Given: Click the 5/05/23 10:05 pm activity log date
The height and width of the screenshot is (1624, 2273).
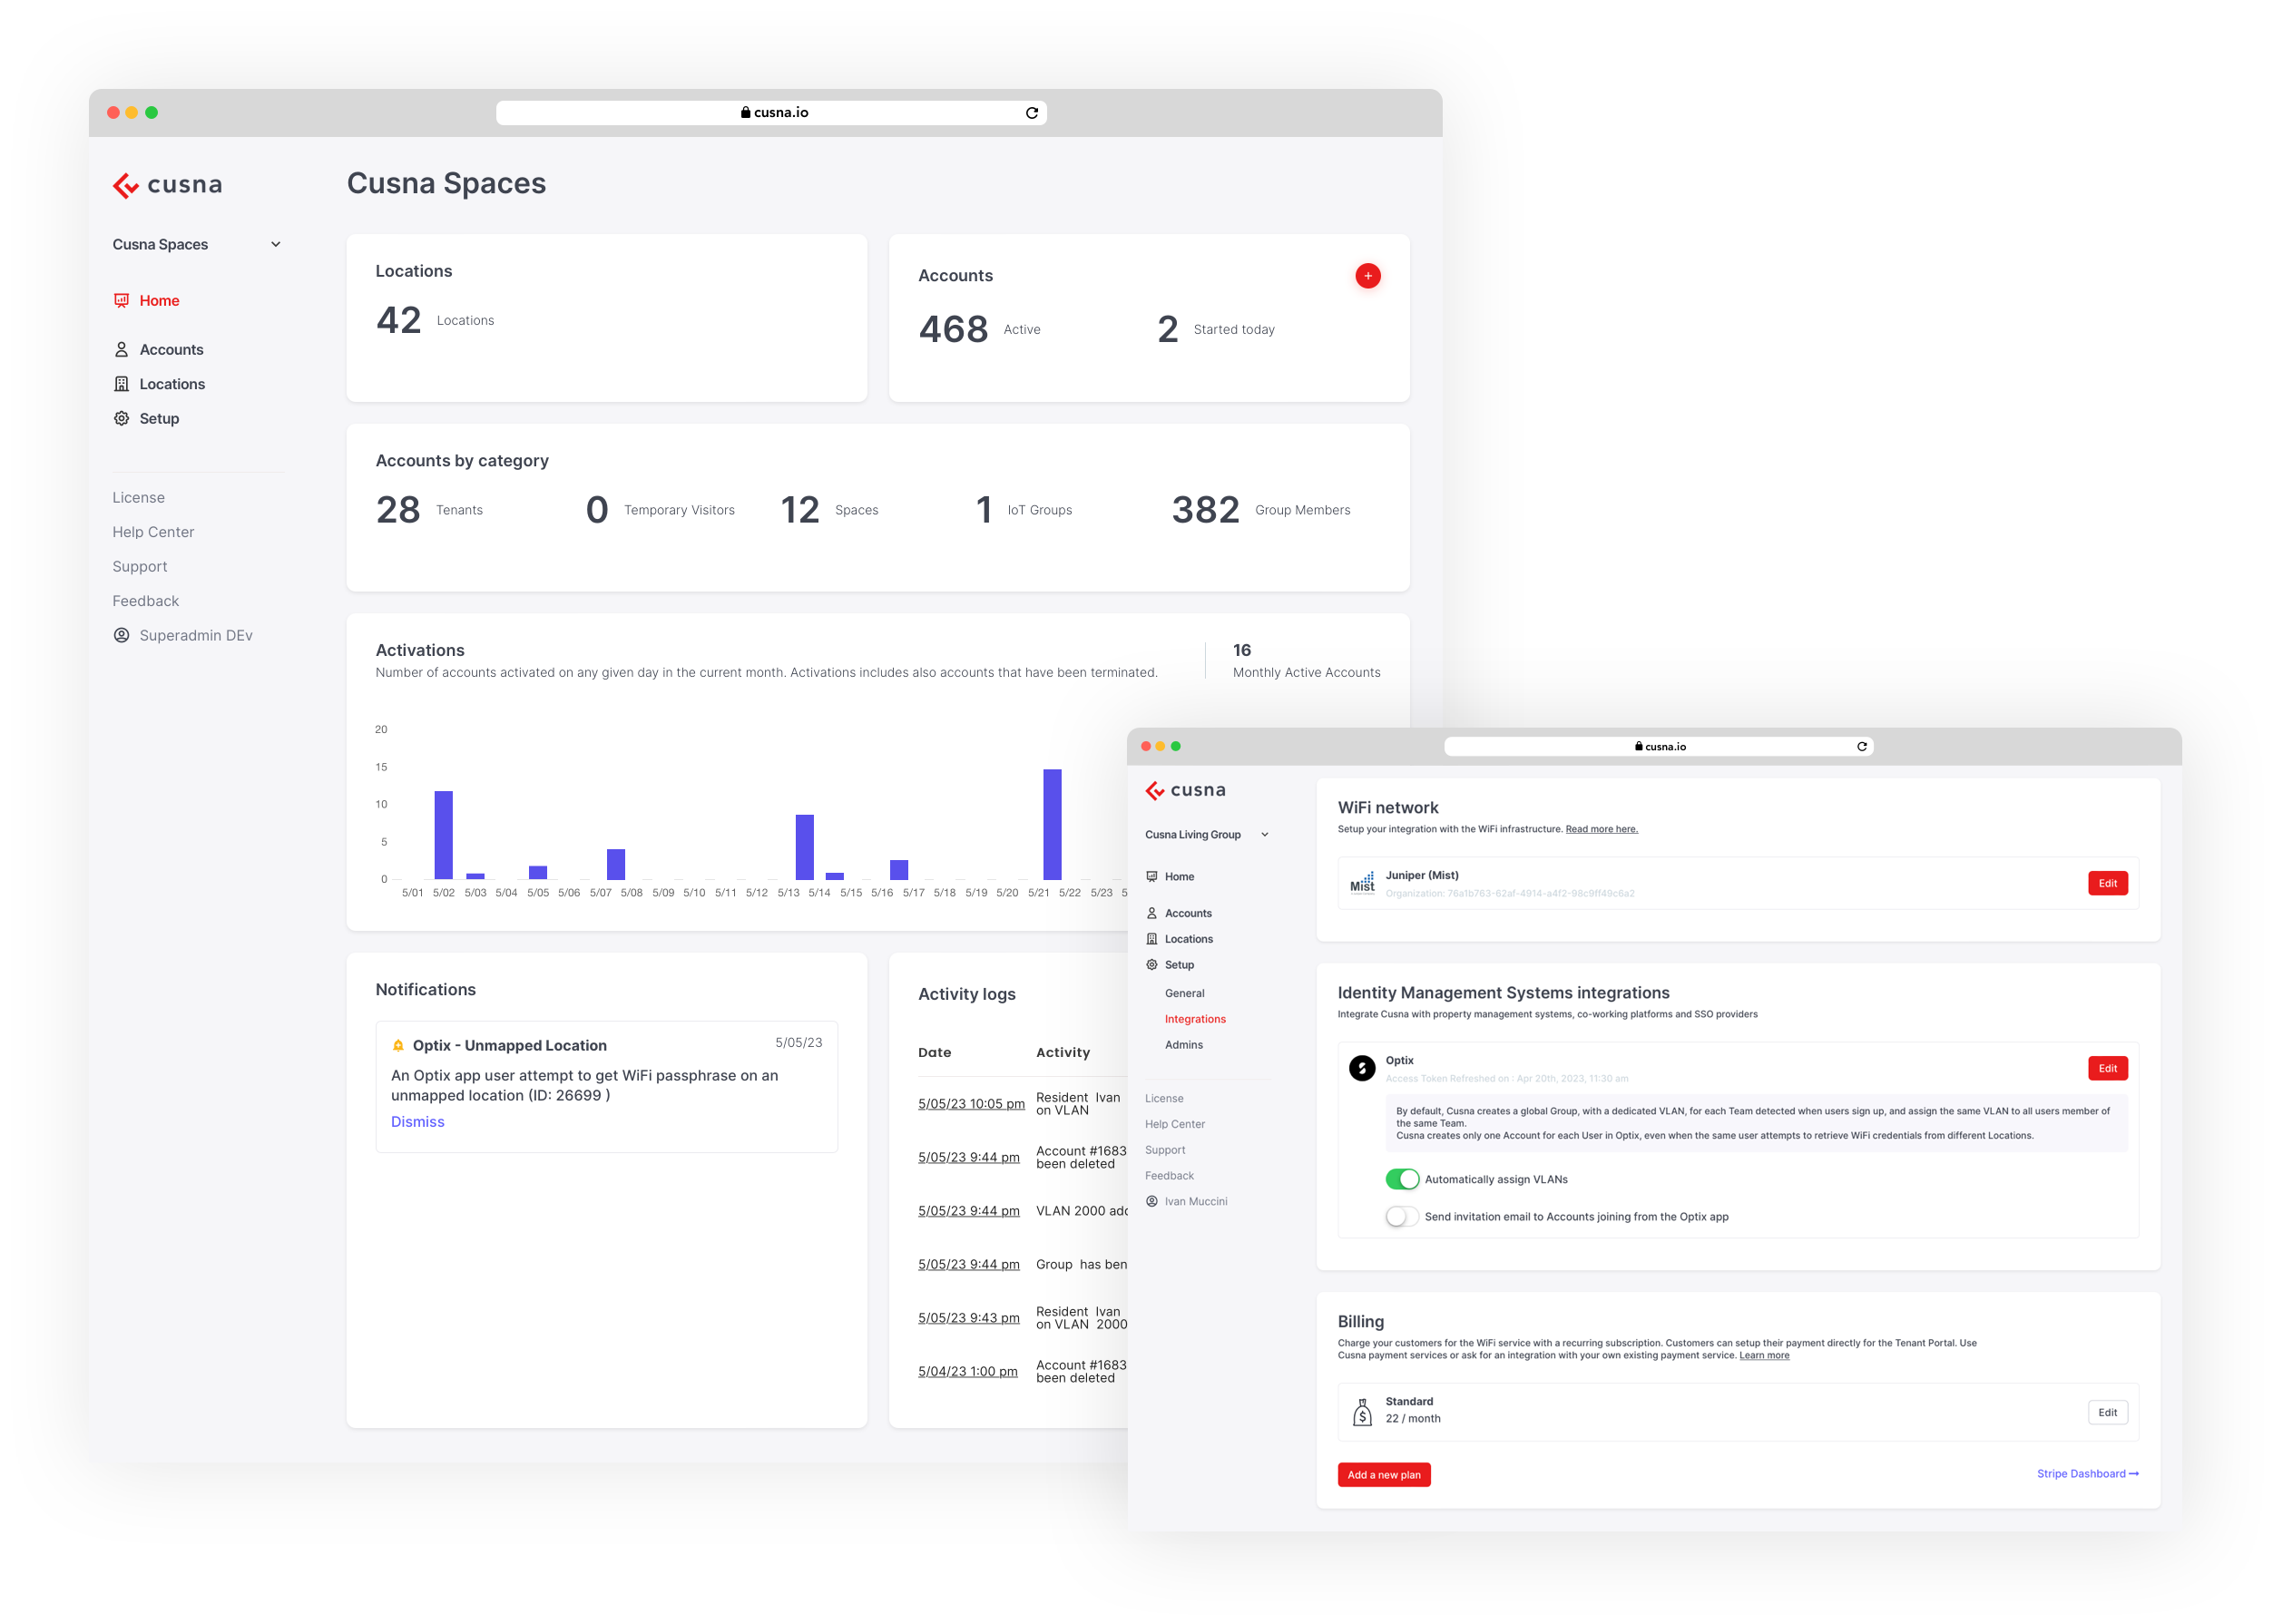Looking at the screenshot, I should click(x=971, y=1104).
